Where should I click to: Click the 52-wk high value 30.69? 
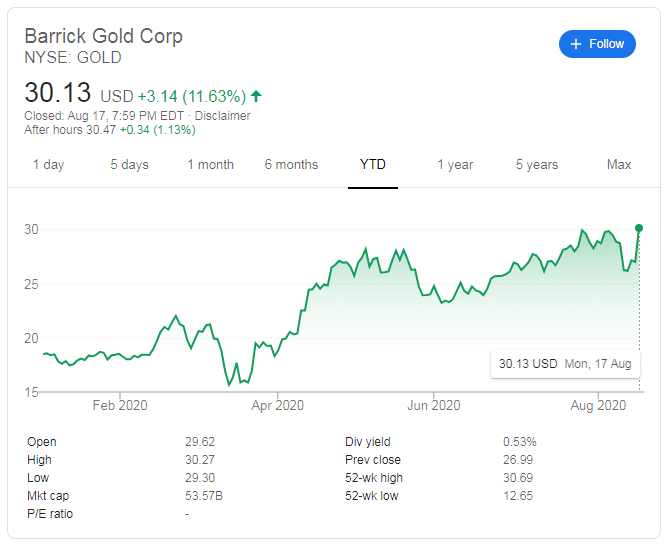[x=518, y=477]
